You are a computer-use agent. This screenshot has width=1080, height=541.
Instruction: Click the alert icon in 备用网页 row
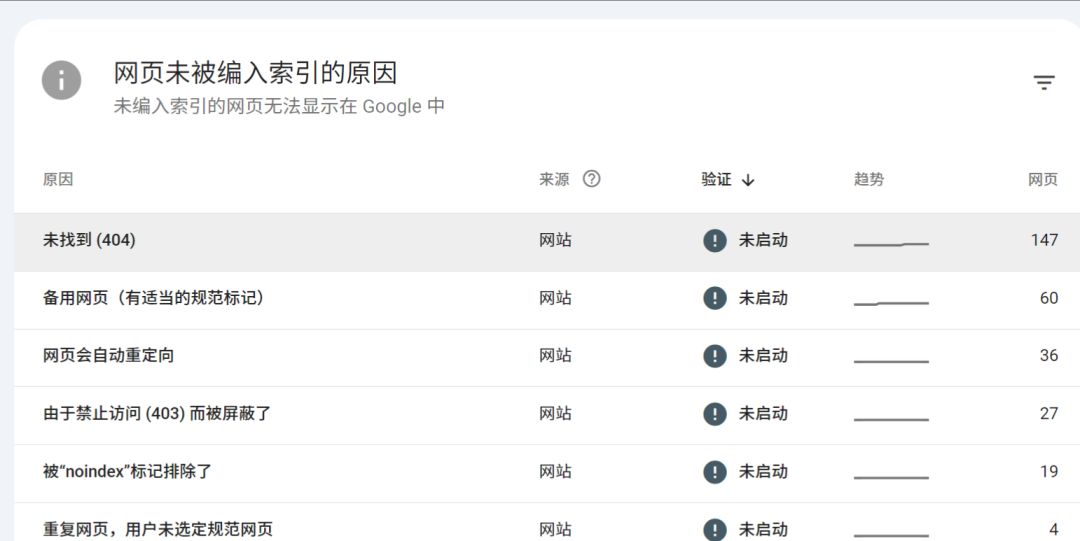[x=715, y=298]
